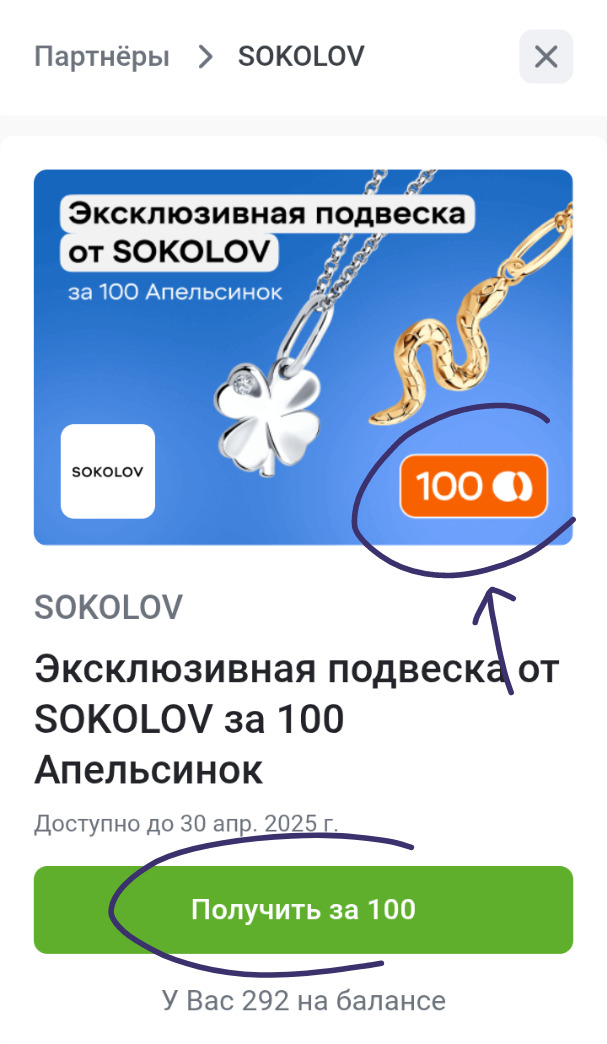Click the orange coin icon in the 100 badge
Viewport: 607px width, 1044px height.
512,486
